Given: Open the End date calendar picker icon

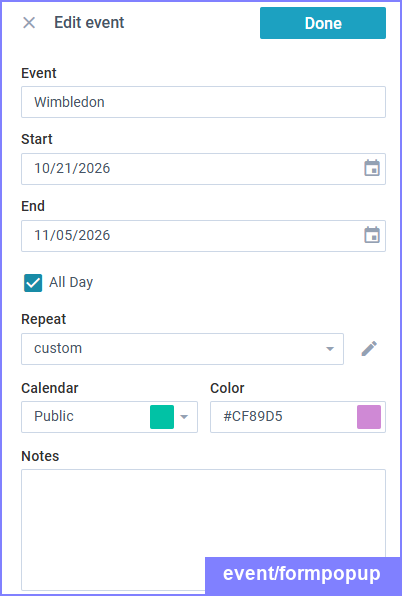Looking at the screenshot, I should pos(372,235).
